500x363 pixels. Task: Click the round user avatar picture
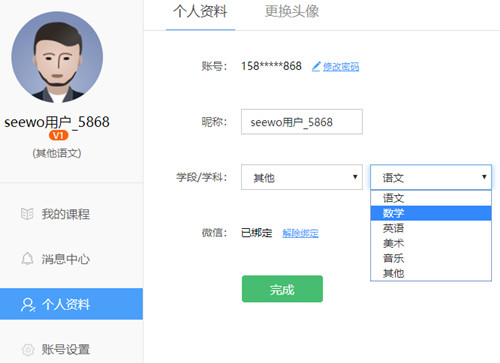(x=57, y=57)
